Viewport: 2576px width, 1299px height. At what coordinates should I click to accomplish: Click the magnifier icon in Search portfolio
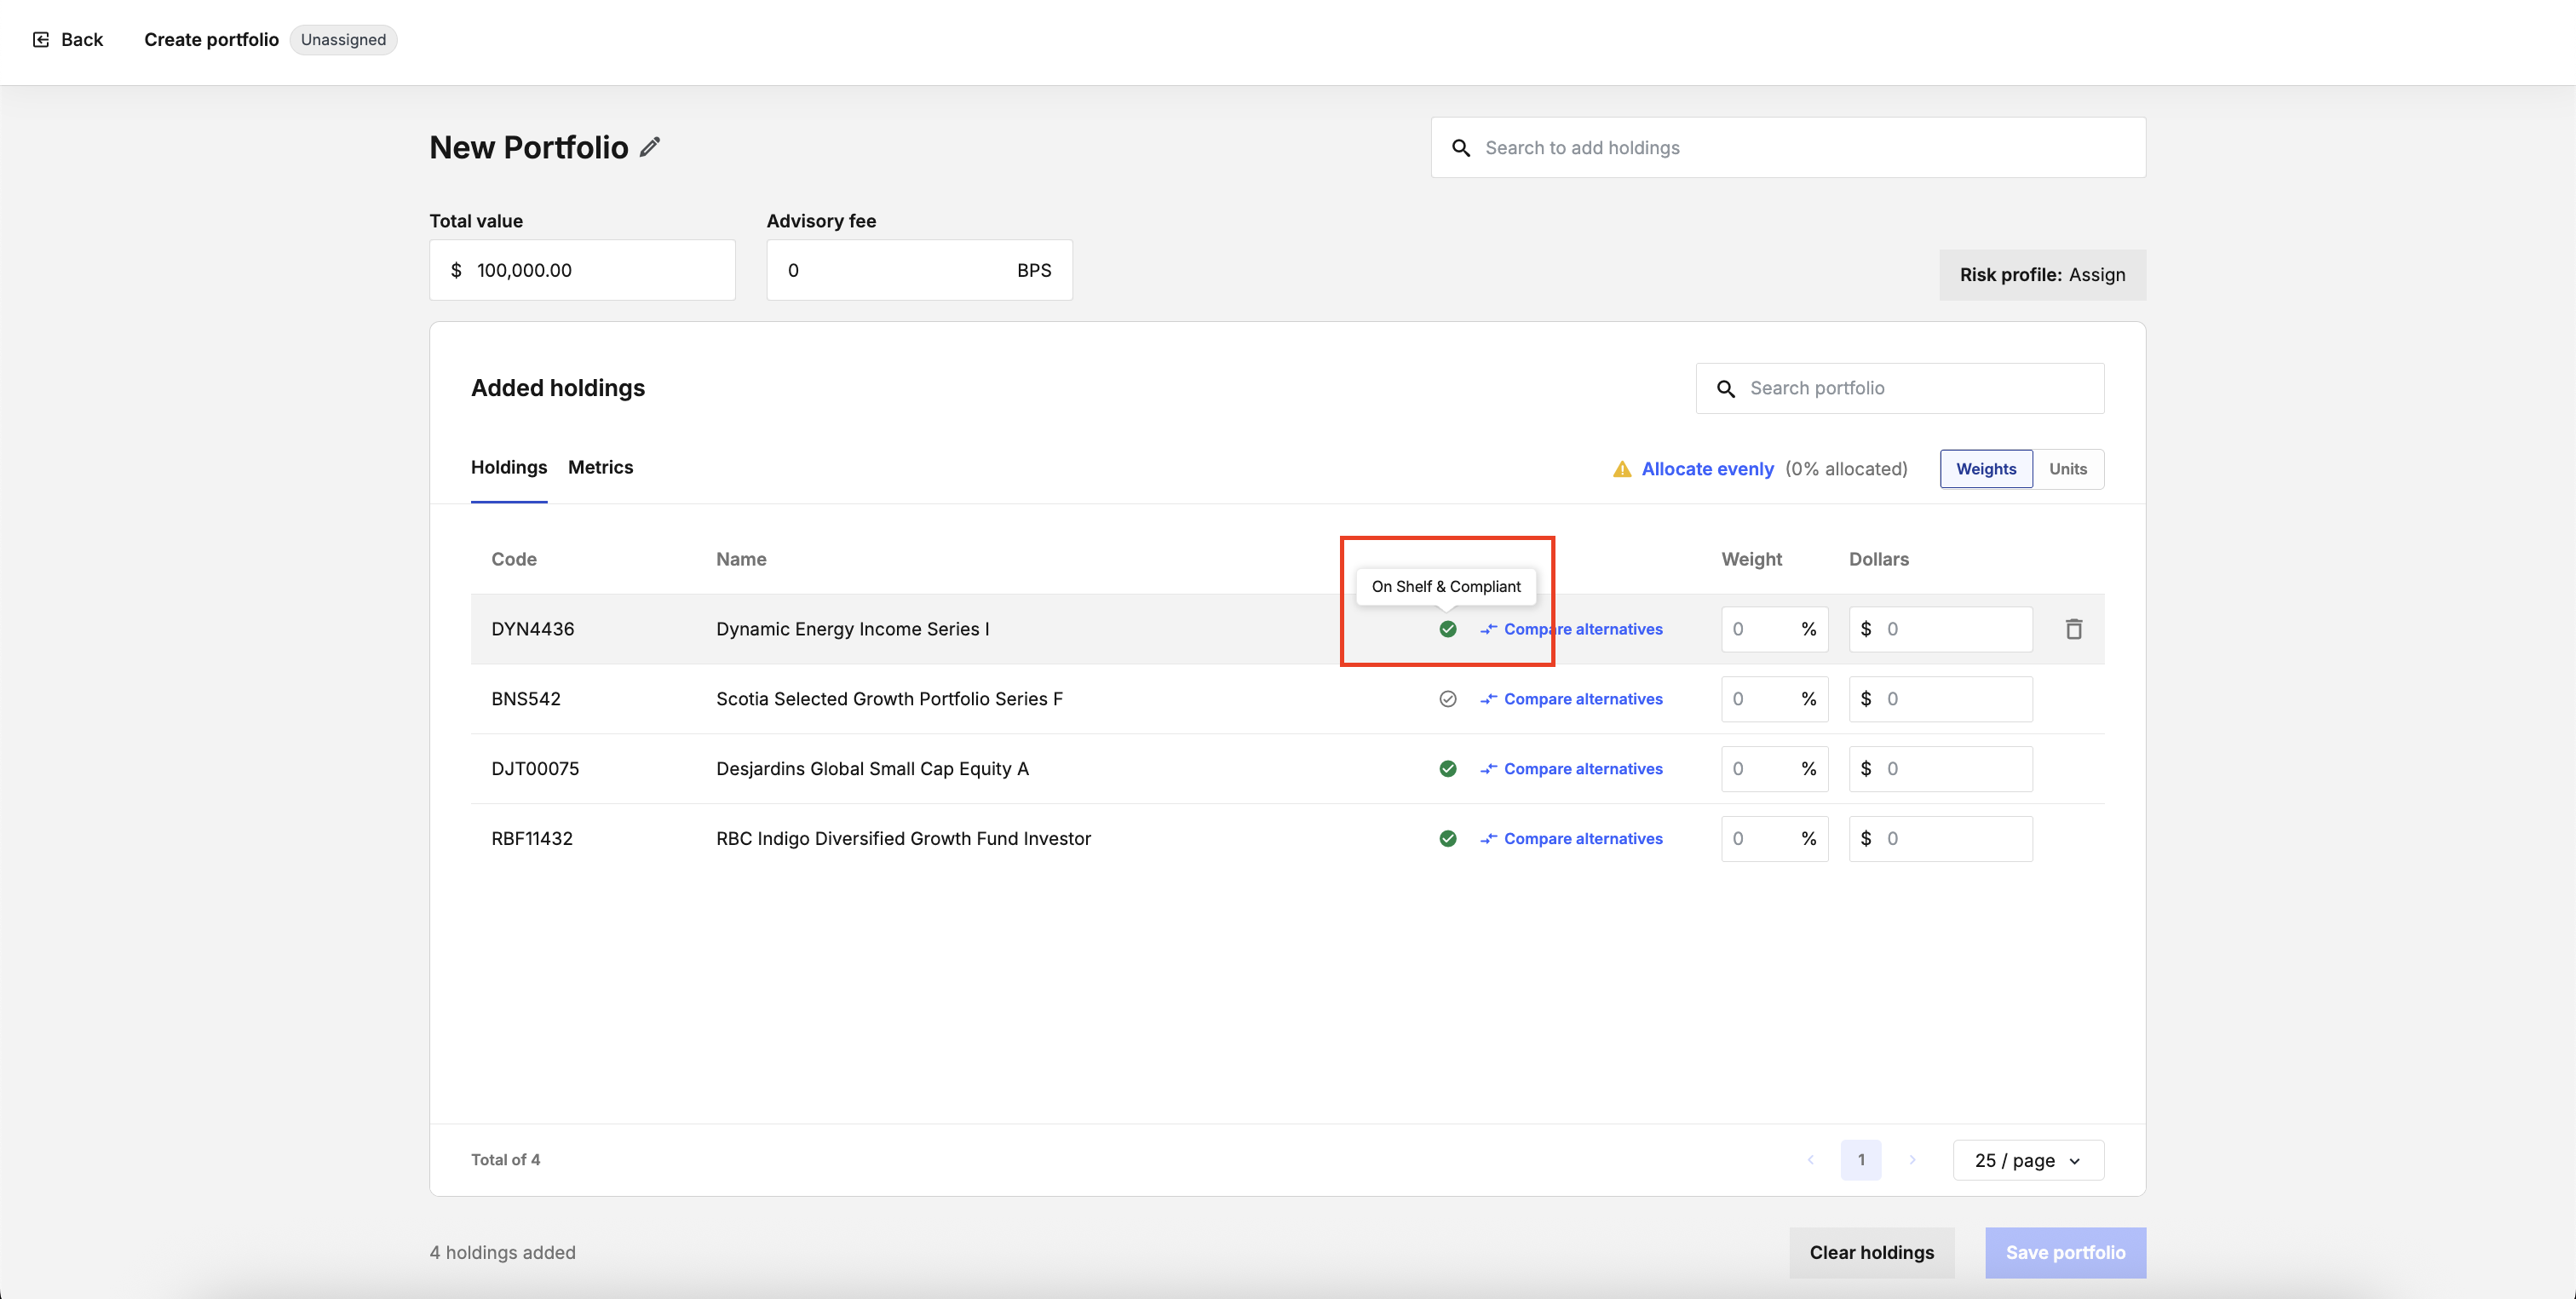coord(1726,388)
